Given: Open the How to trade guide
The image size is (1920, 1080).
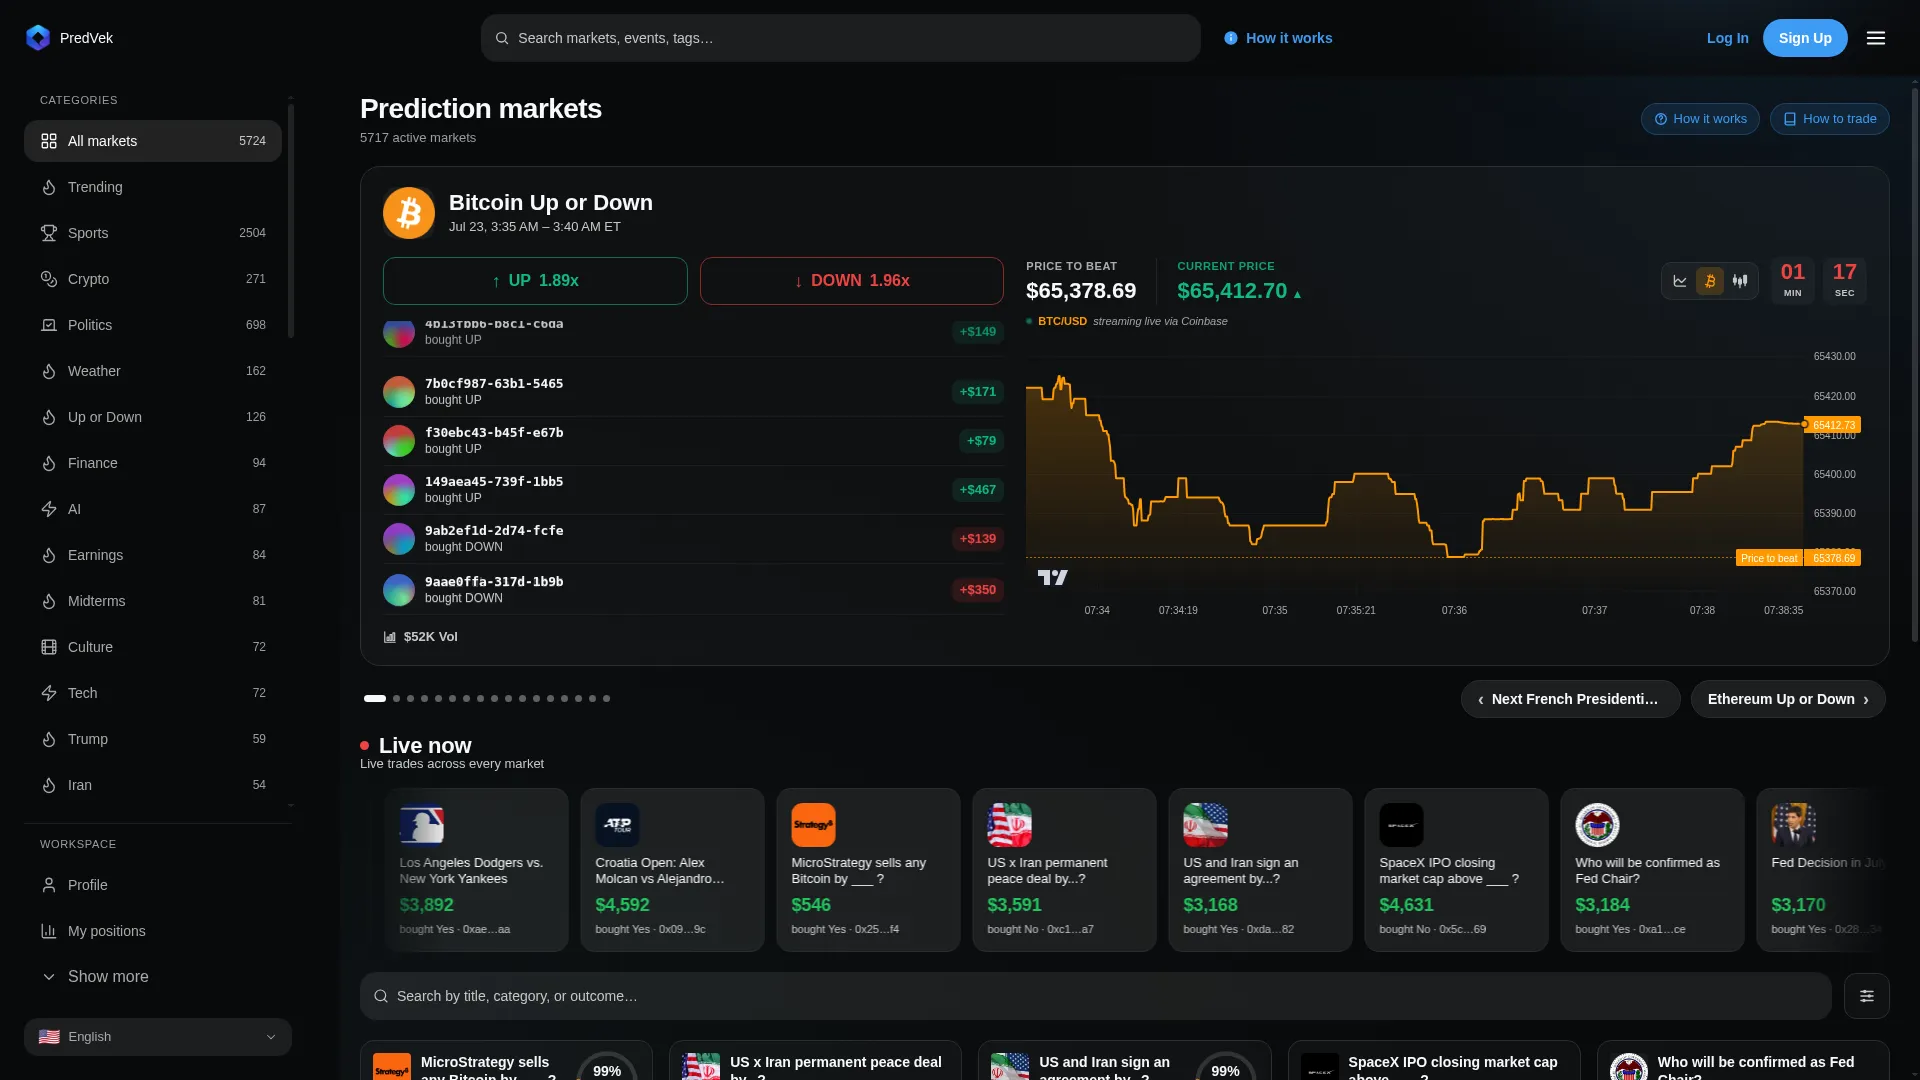Looking at the screenshot, I should 1829,119.
